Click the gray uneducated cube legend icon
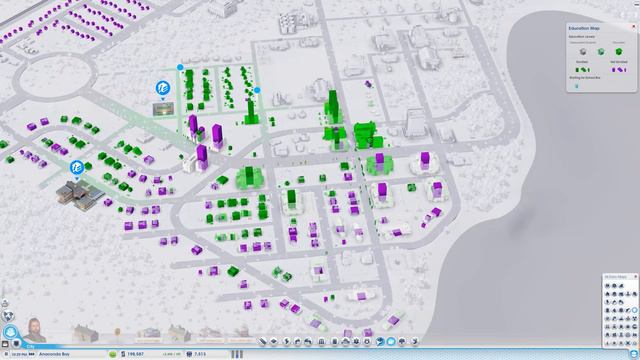This screenshot has height=360, width=640. coord(583,51)
